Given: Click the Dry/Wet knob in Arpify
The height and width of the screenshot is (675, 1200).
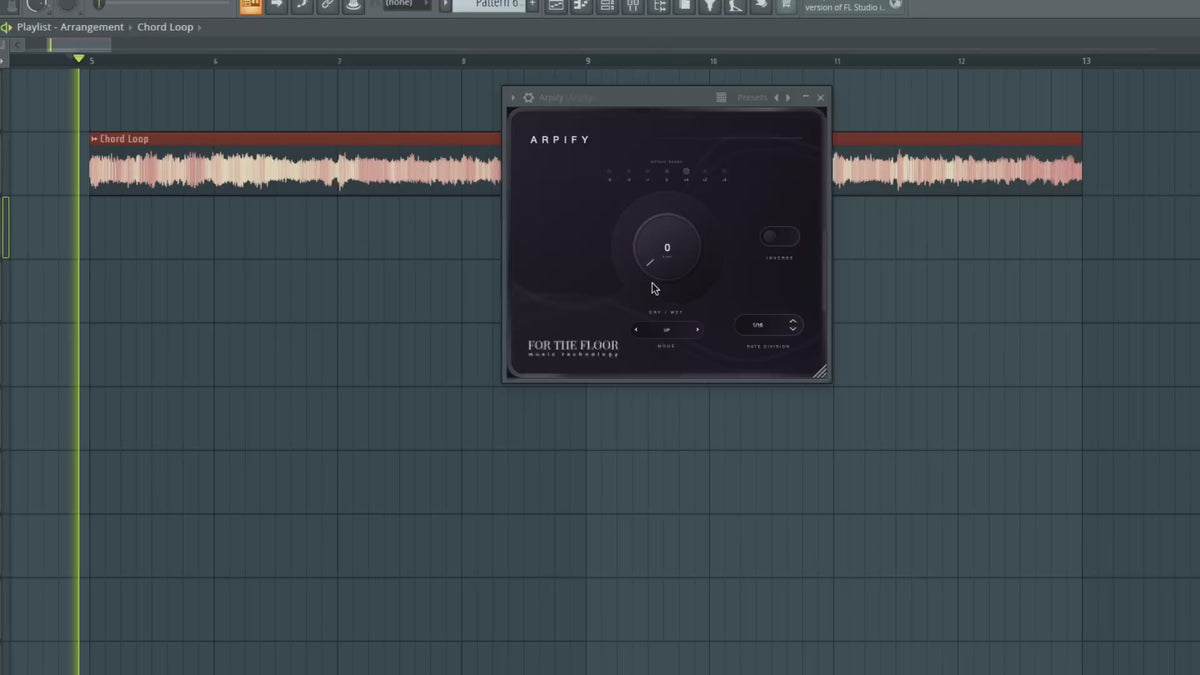Looking at the screenshot, I should coord(667,247).
